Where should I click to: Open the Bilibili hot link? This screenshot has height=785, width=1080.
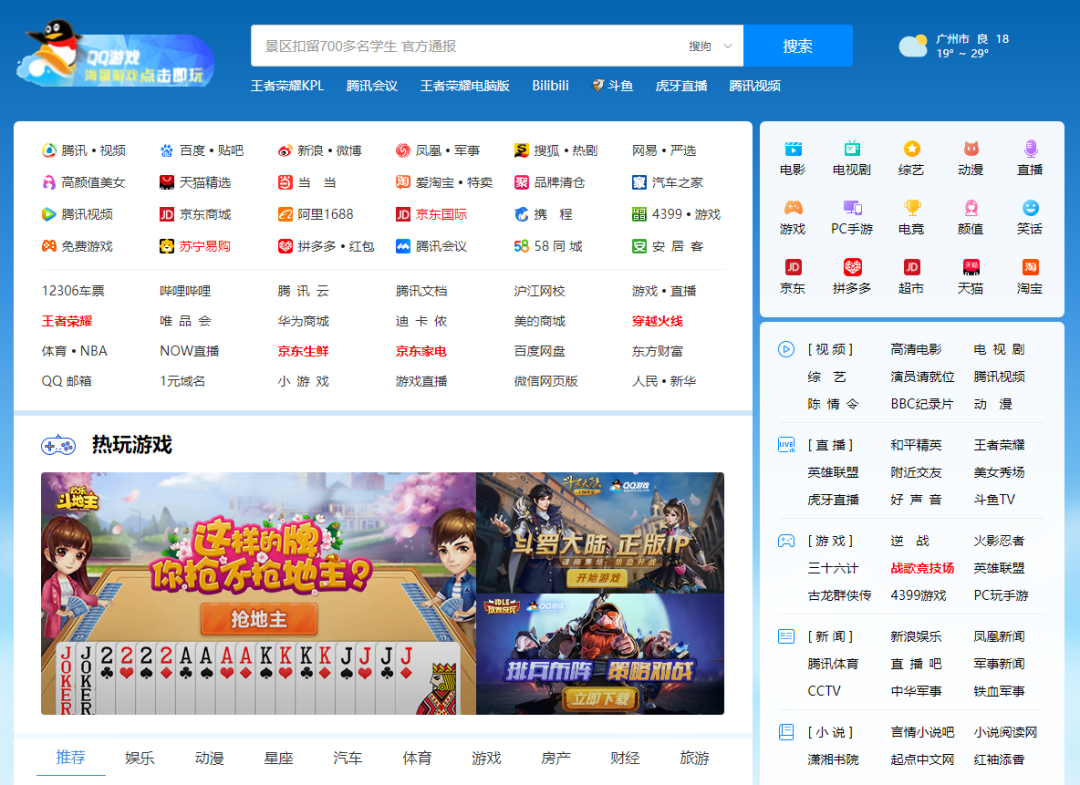pos(550,85)
